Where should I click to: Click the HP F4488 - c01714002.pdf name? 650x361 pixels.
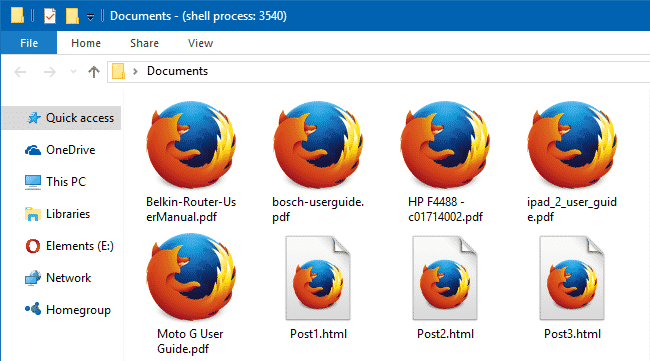[x=445, y=209]
